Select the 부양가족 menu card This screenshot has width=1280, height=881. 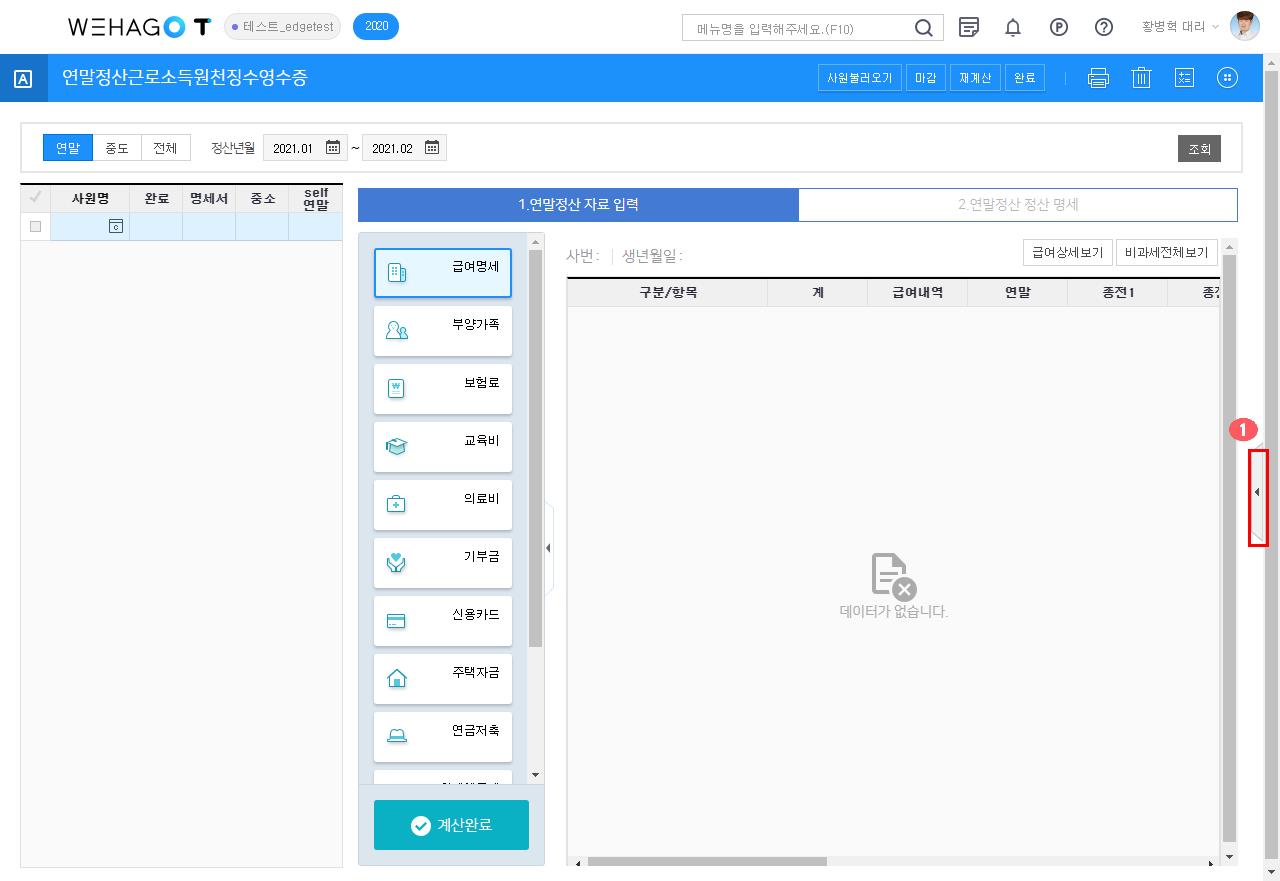click(x=442, y=331)
